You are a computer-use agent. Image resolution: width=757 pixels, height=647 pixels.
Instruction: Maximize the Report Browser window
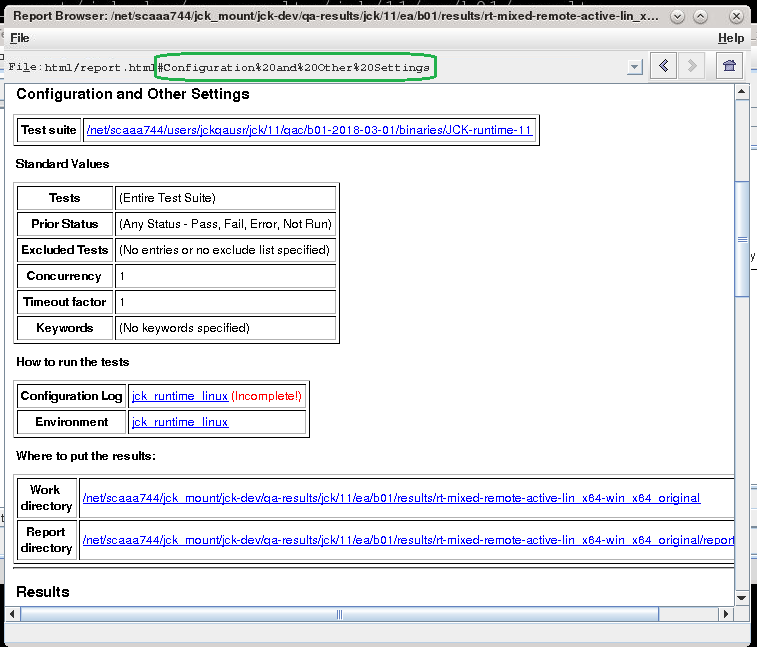pyautogui.click(x=707, y=17)
